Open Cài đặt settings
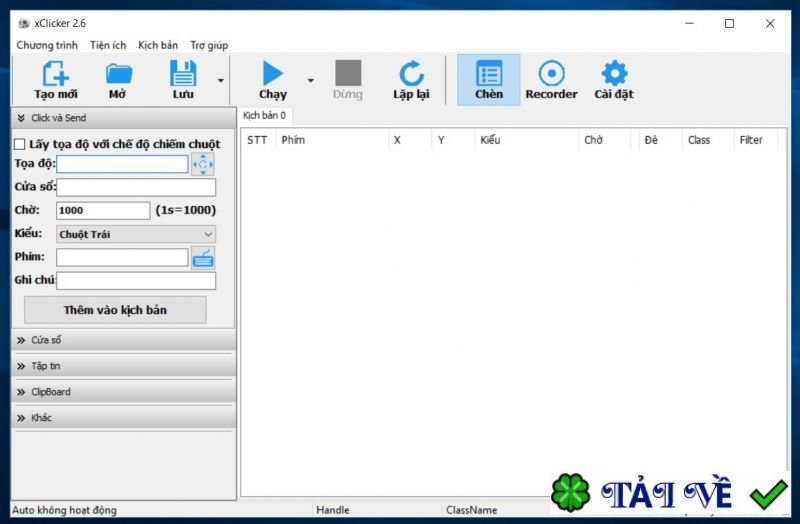 click(x=614, y=80)
